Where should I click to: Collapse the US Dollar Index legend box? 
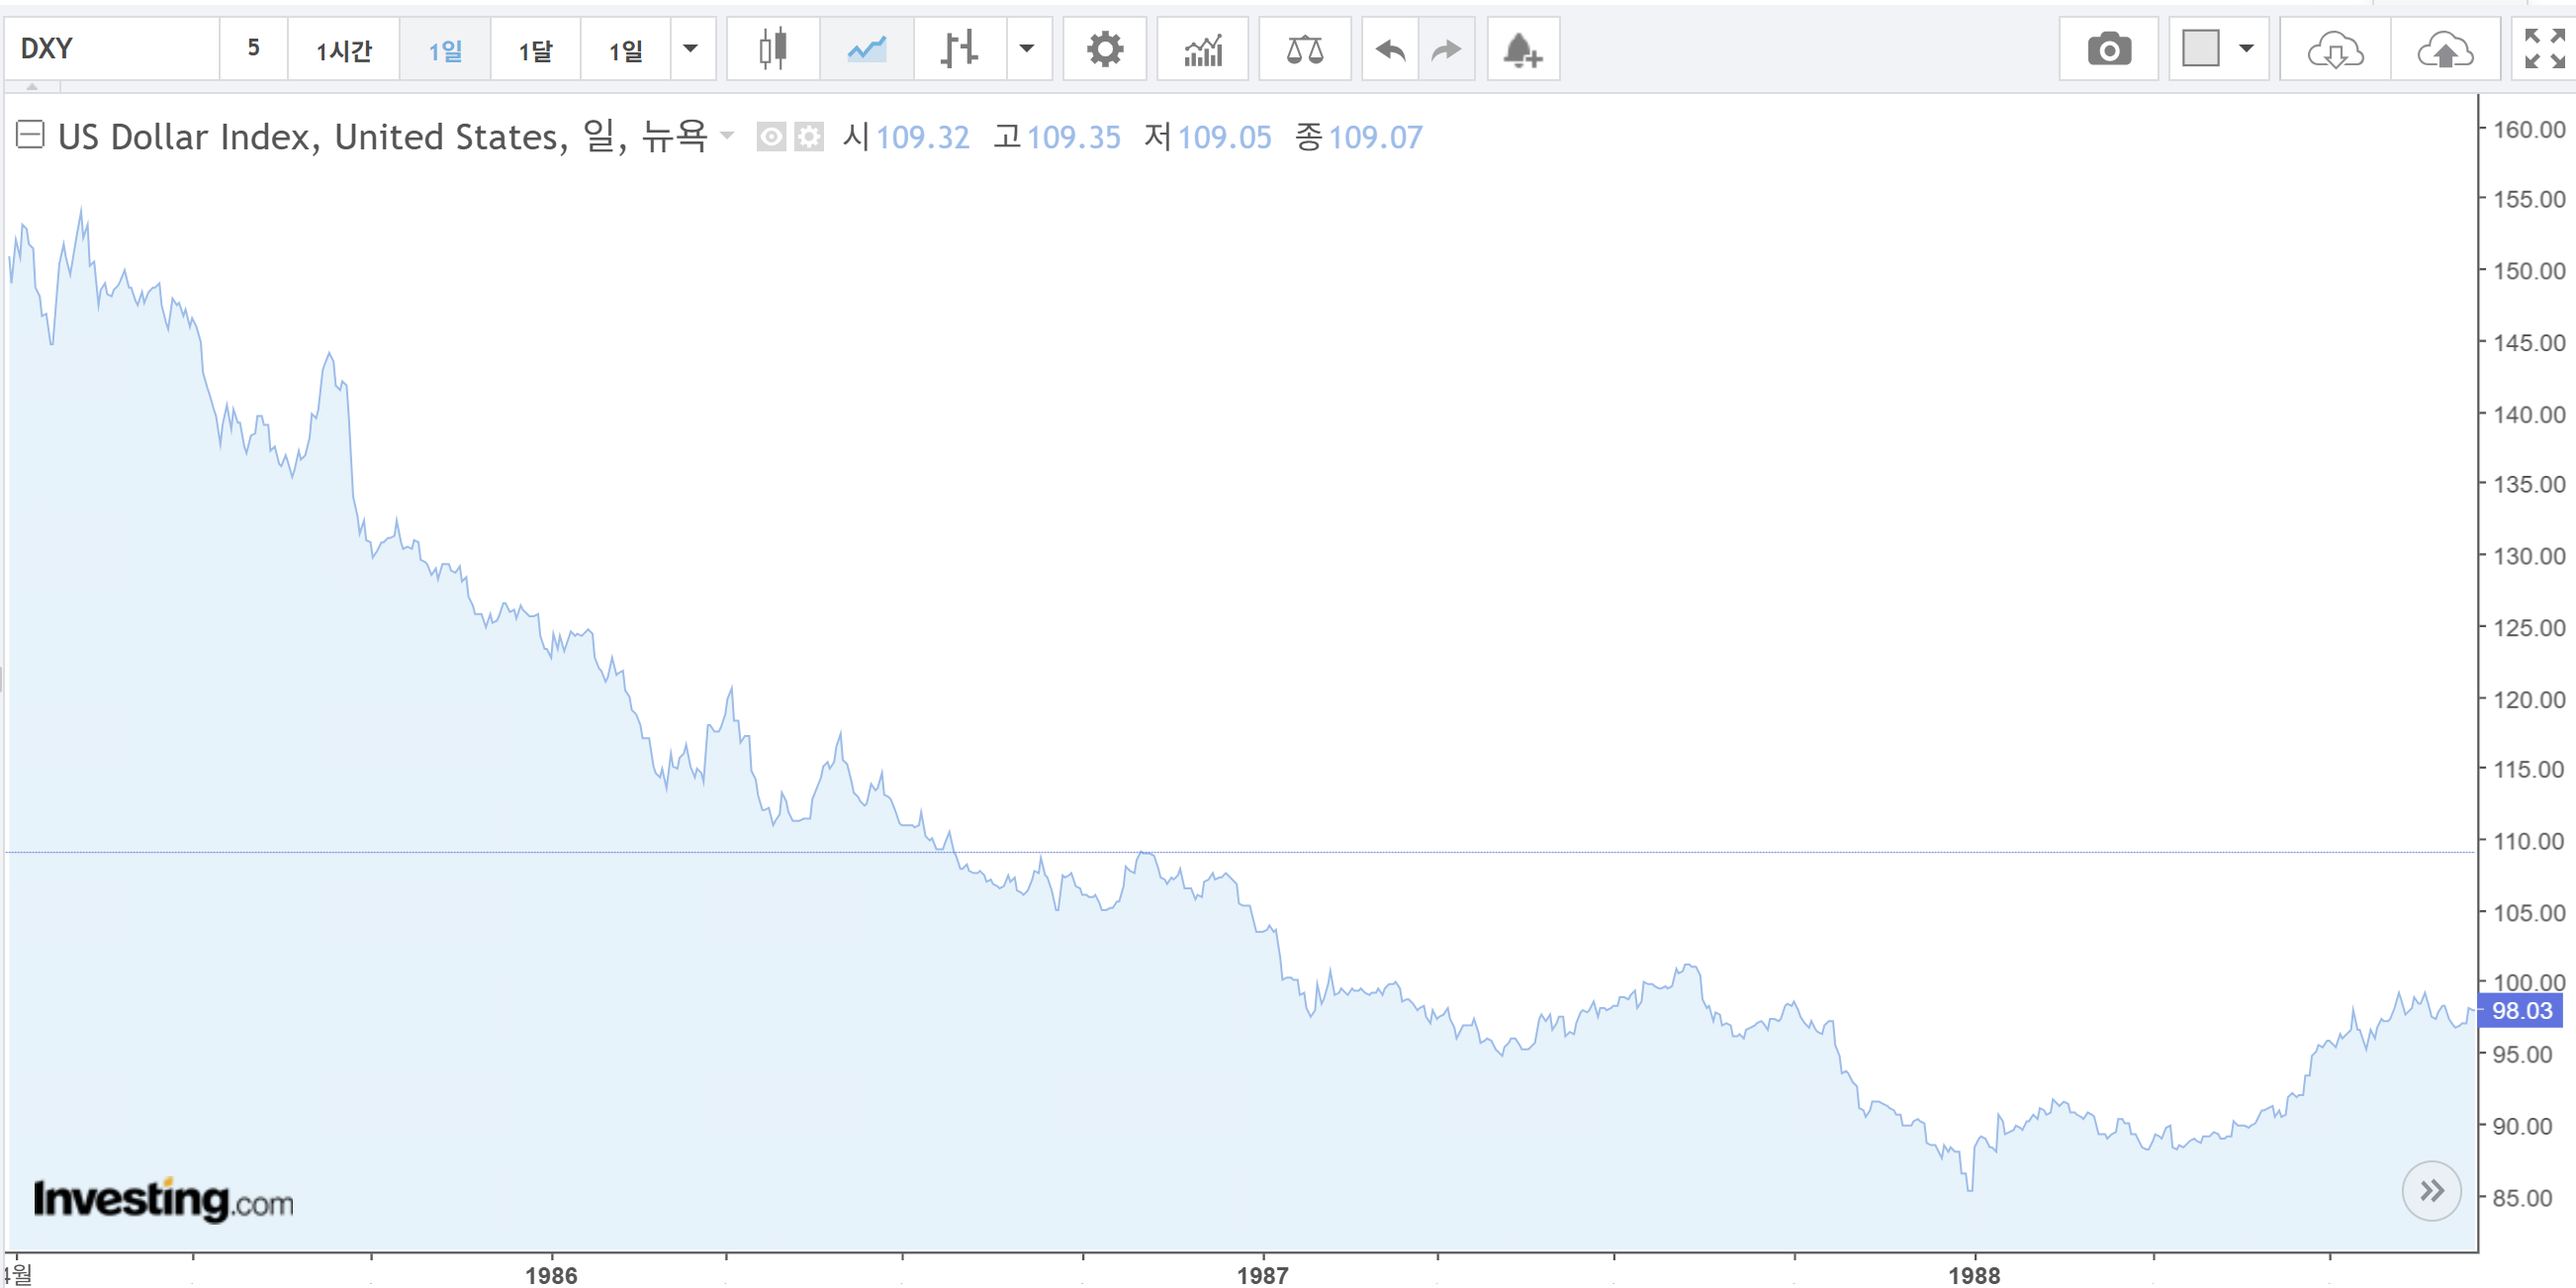click(30, 134)
